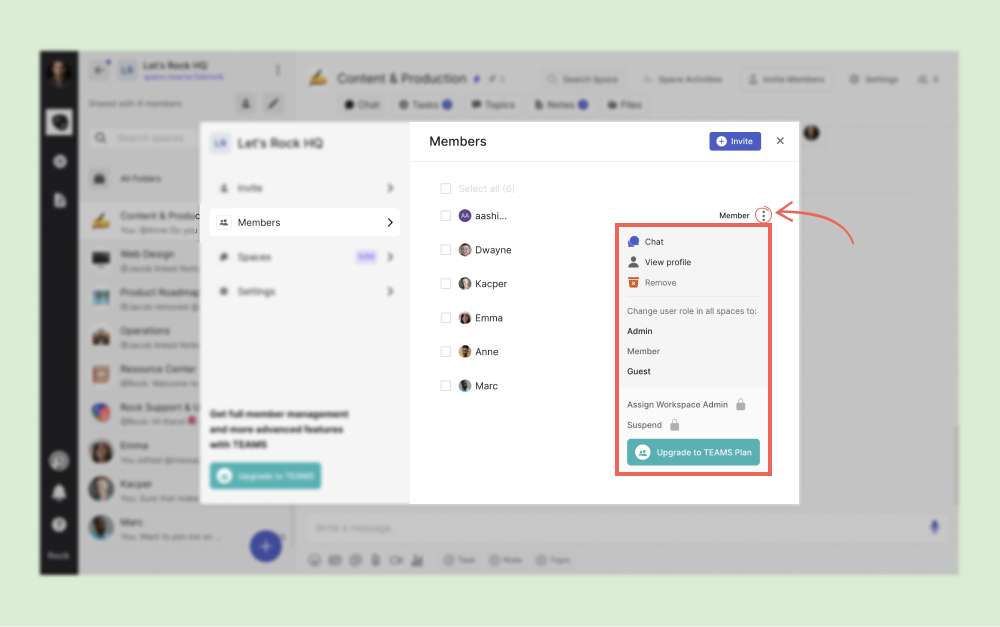Click aashi's purple avatar

465,216
